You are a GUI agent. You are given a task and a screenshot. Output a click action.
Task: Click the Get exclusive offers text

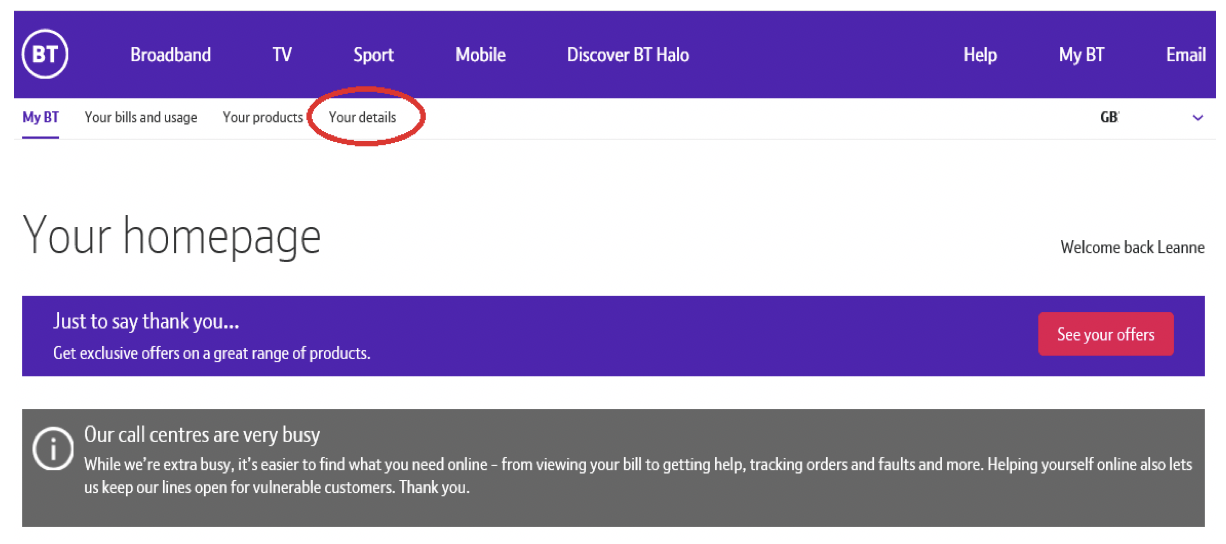click(212, 353)
